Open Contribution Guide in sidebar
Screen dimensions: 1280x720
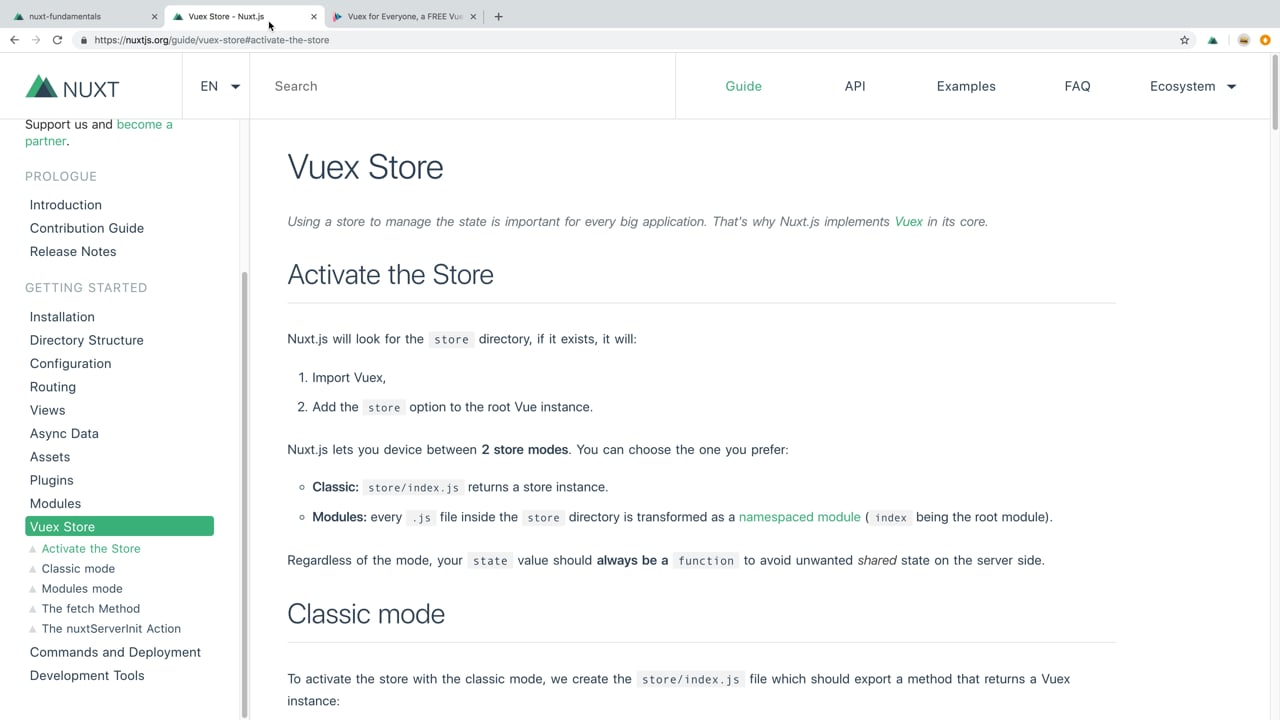coord(87,228)
